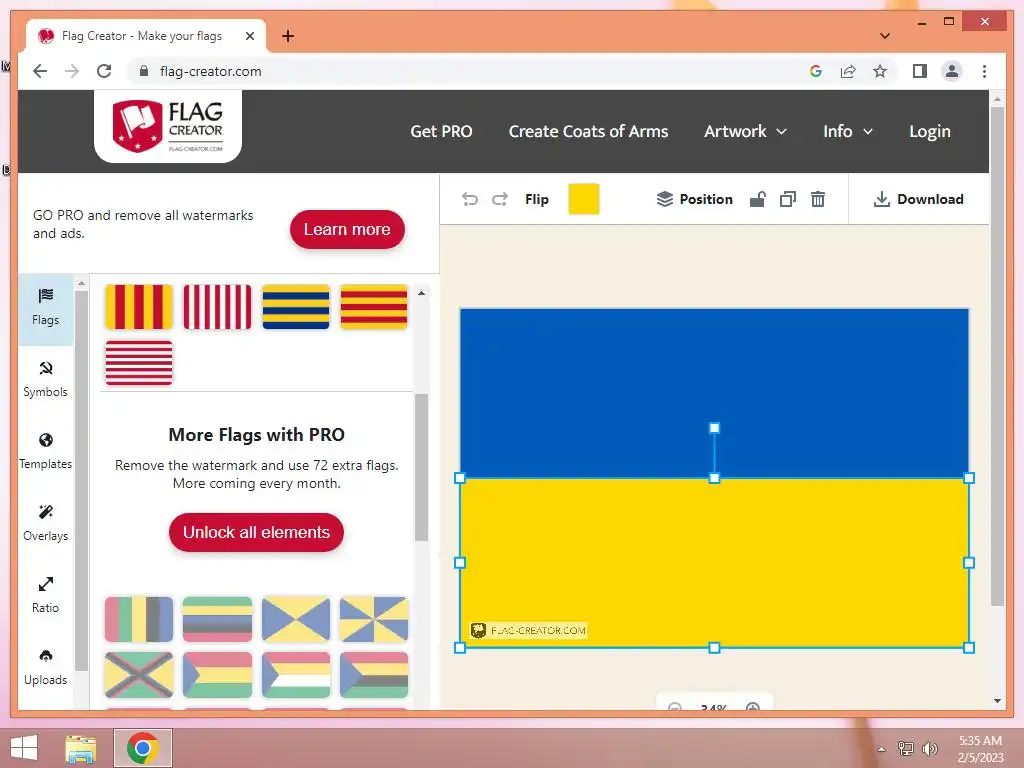This screenshot has width=1024, height=768.
Task: Show hidden system tray icons
Action: 882,749
